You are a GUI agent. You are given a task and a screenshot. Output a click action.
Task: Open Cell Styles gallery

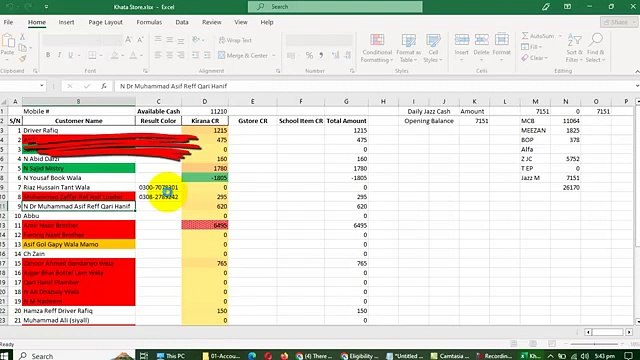tap(433, 48)
